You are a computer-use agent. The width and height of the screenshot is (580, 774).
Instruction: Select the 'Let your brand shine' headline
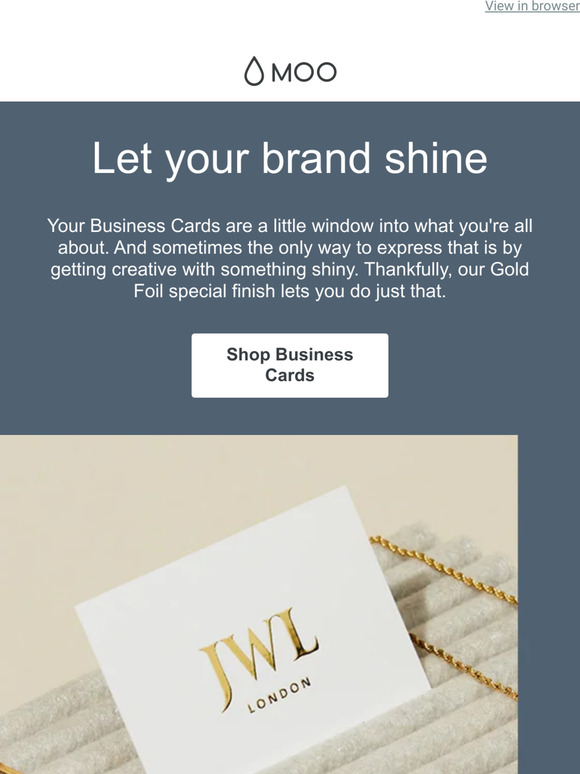pos(290,158)
